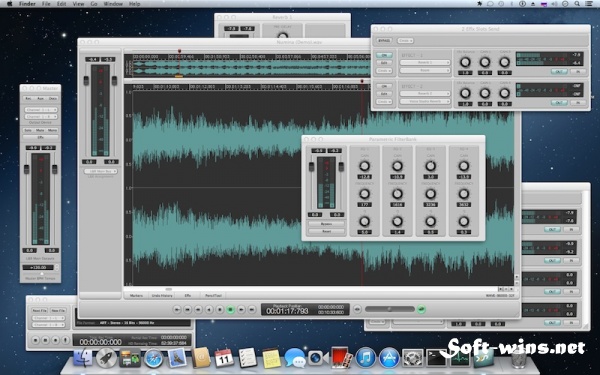Open the Undo History tab
The image size is (600, 375).
[x=162, y=295]
